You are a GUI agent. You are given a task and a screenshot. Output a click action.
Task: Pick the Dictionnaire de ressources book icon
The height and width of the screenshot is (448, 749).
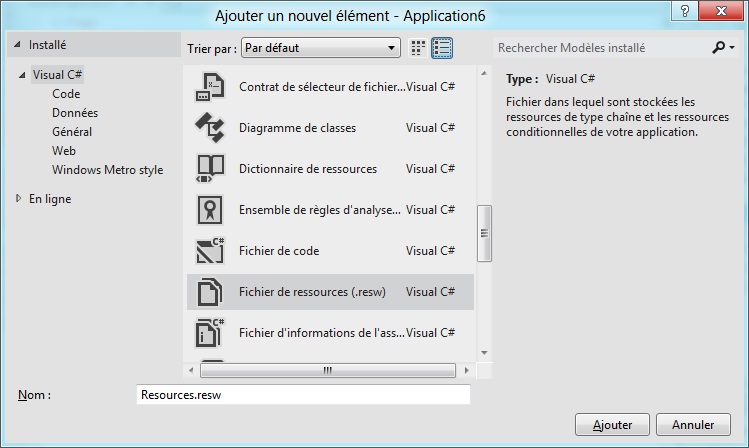[x=210, y=169]
